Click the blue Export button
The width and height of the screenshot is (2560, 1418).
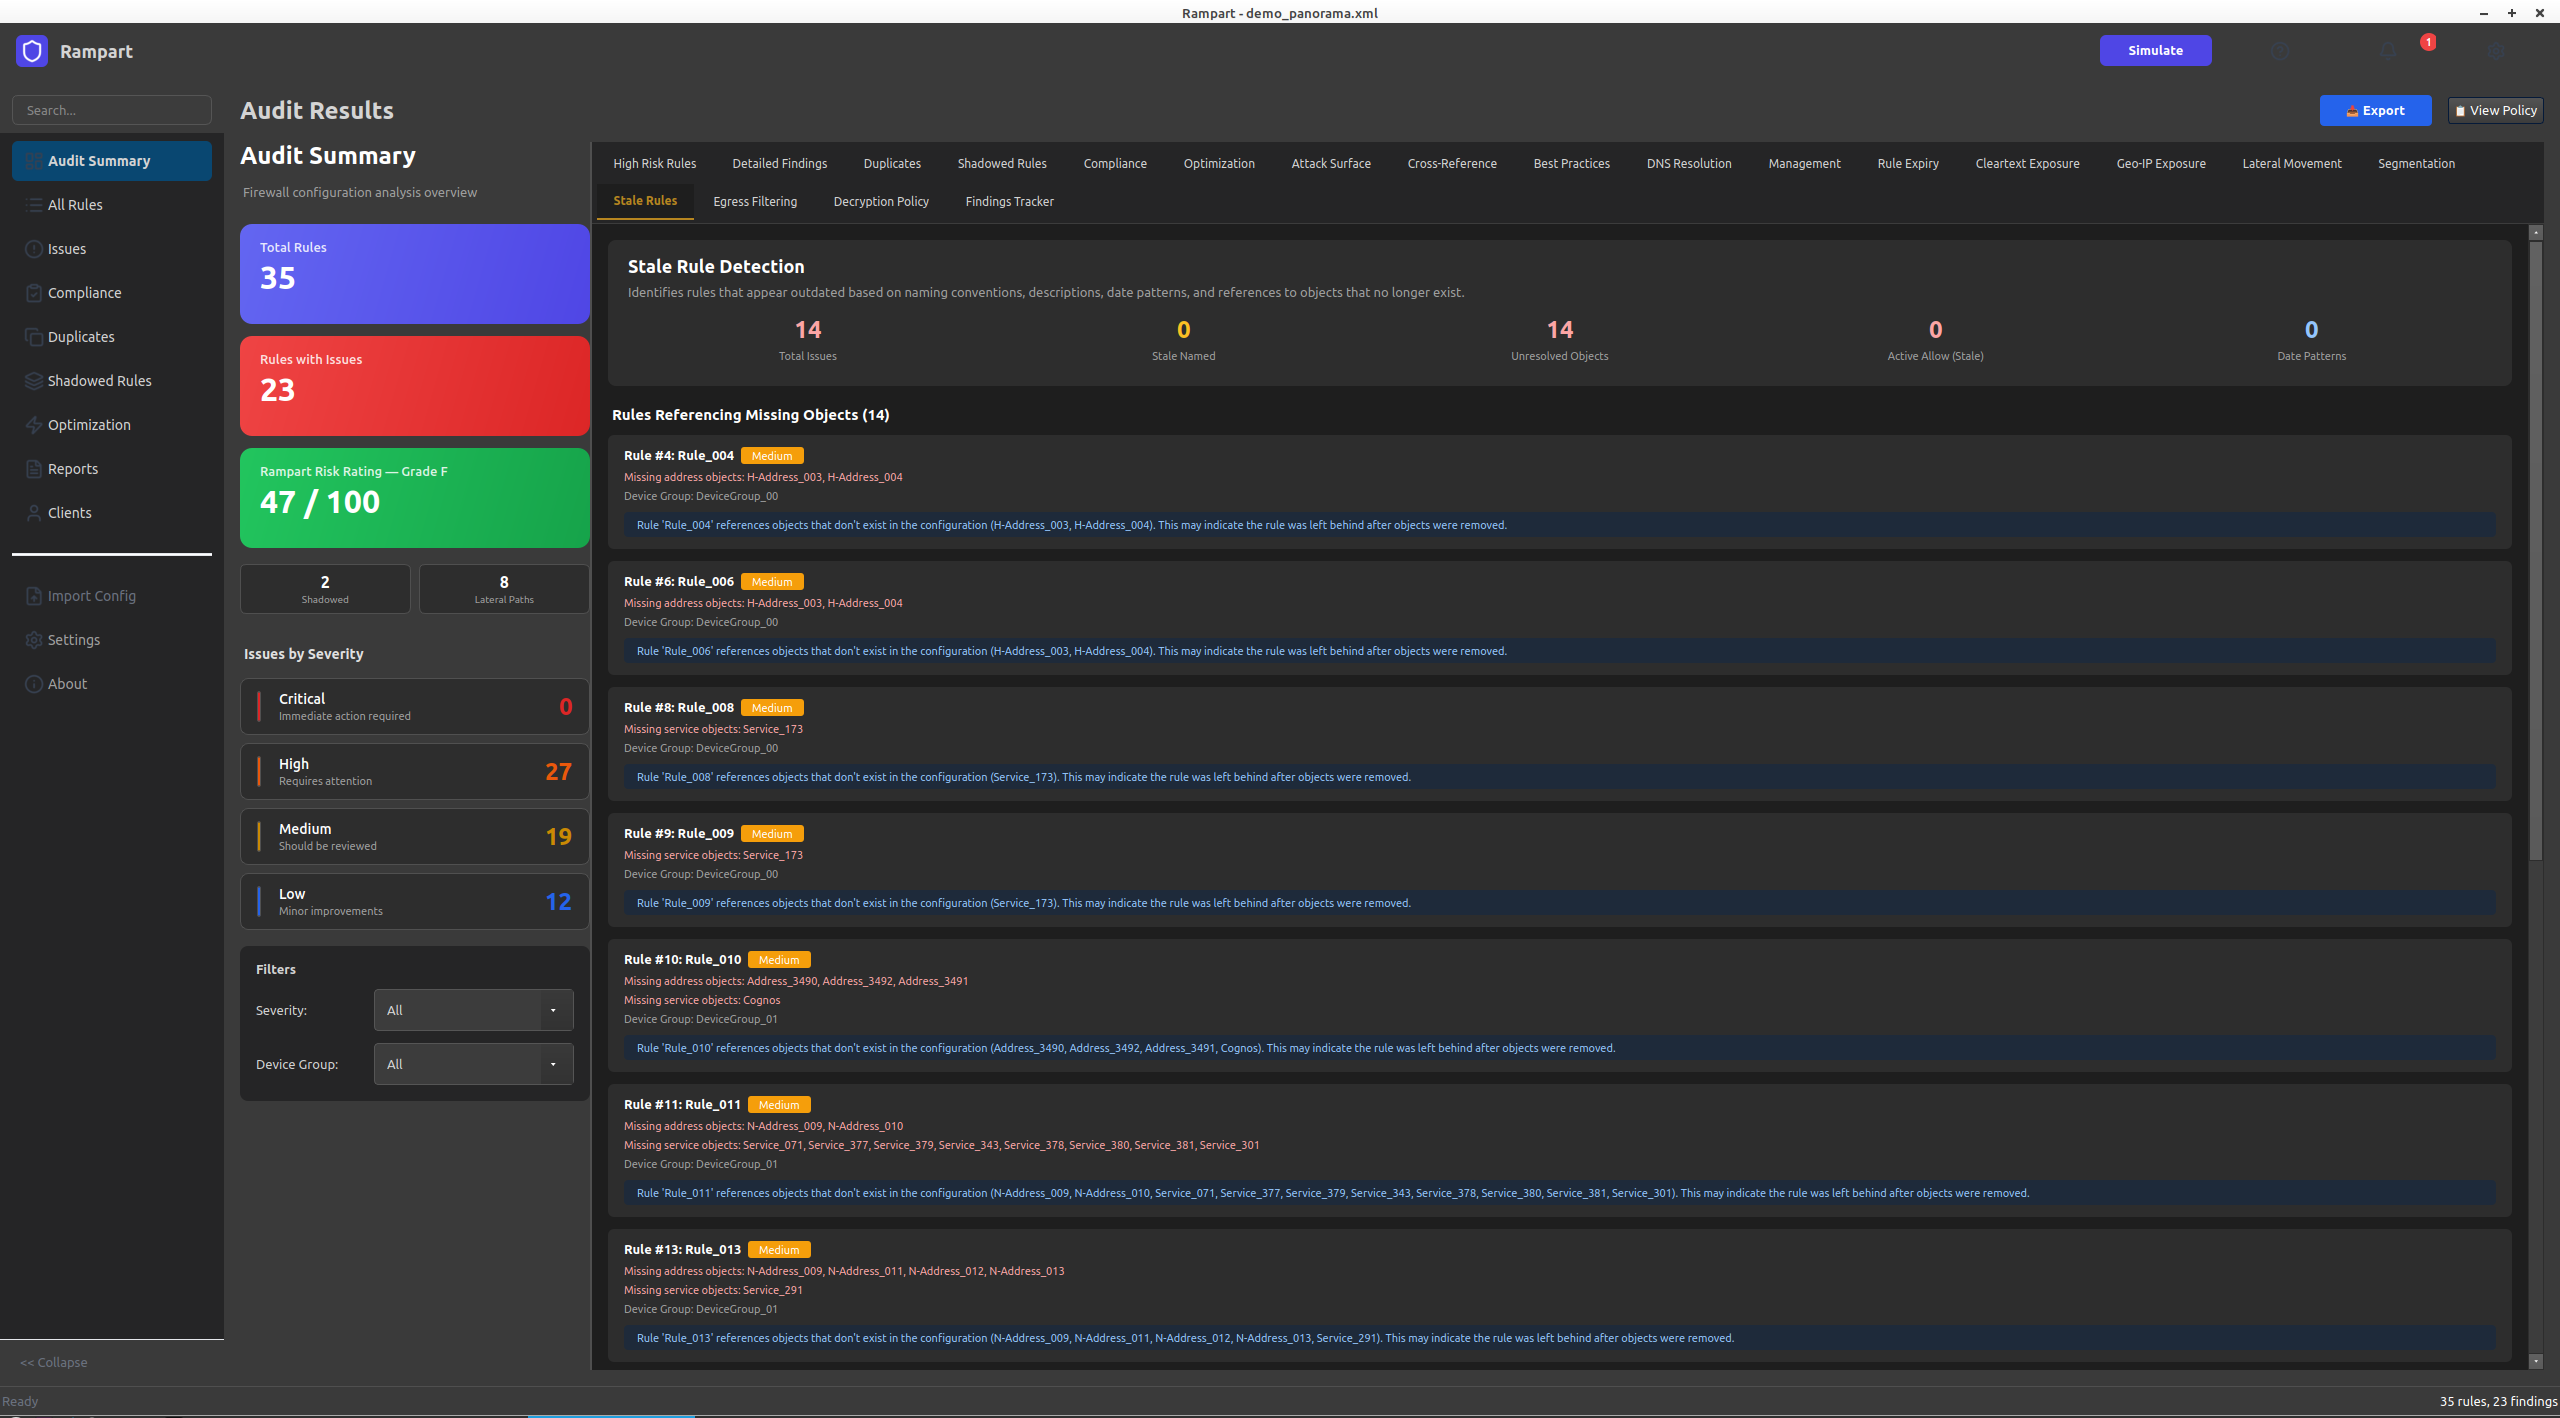(x=2375, y=110)
